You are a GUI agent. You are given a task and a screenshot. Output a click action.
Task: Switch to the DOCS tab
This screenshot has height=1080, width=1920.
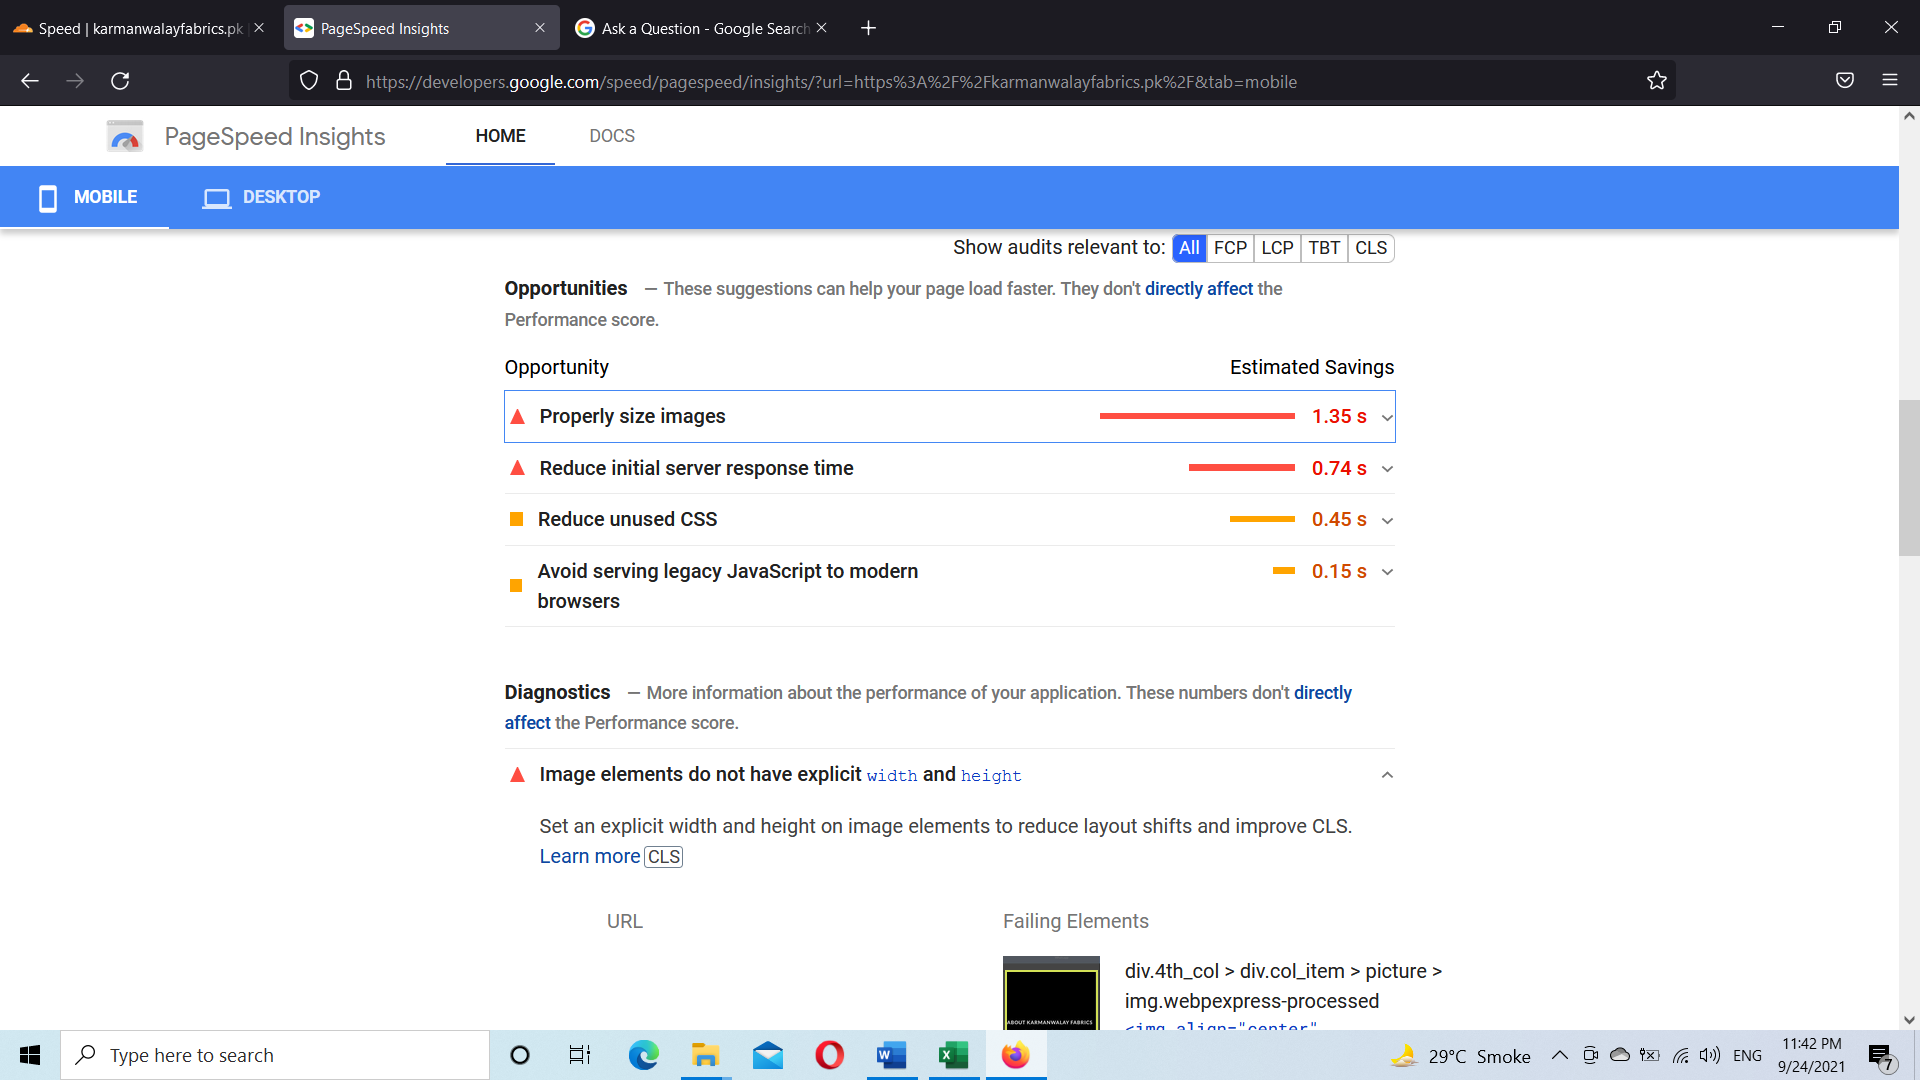pos(612,136)
